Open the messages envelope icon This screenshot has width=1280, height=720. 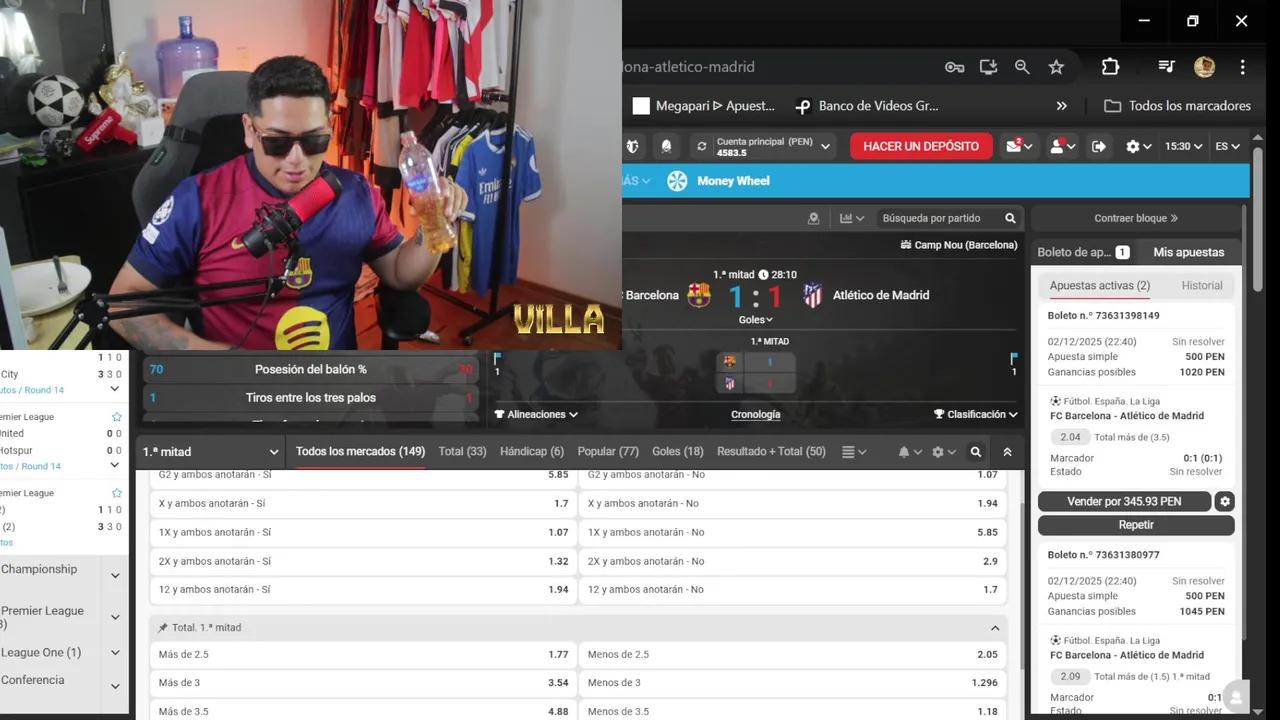[1020, 146]
